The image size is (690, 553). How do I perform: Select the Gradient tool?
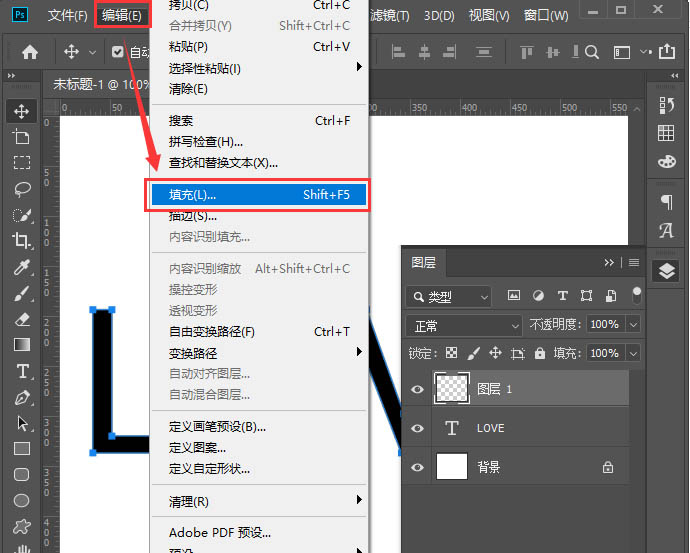click(22, 344)
